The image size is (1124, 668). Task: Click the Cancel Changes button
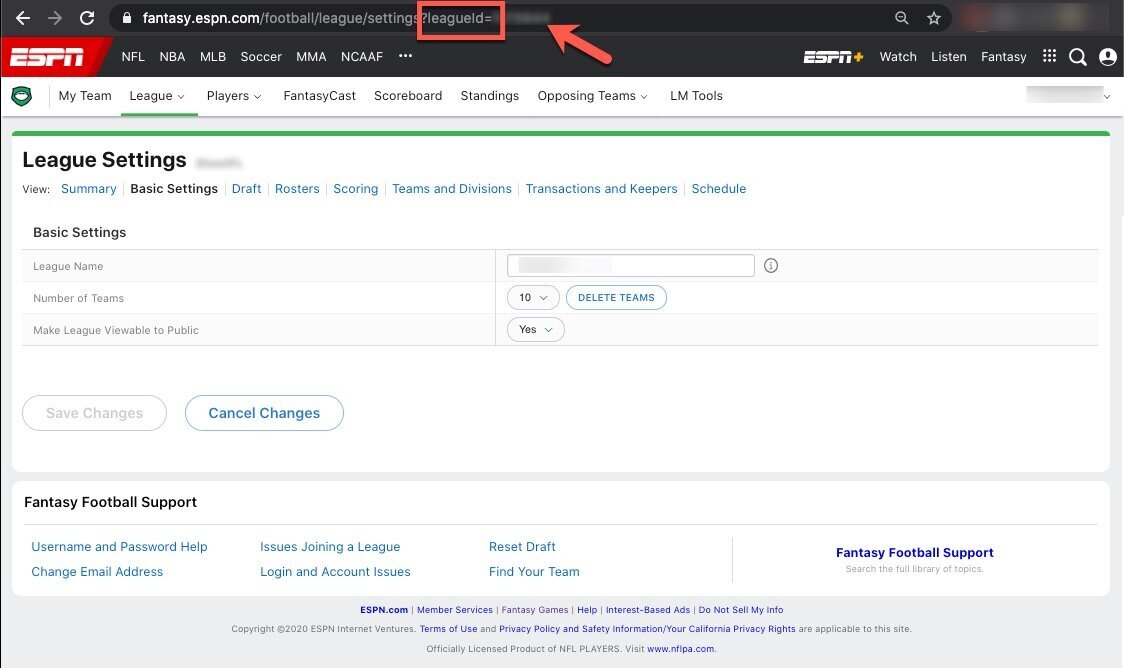click(x=264, y=413)
